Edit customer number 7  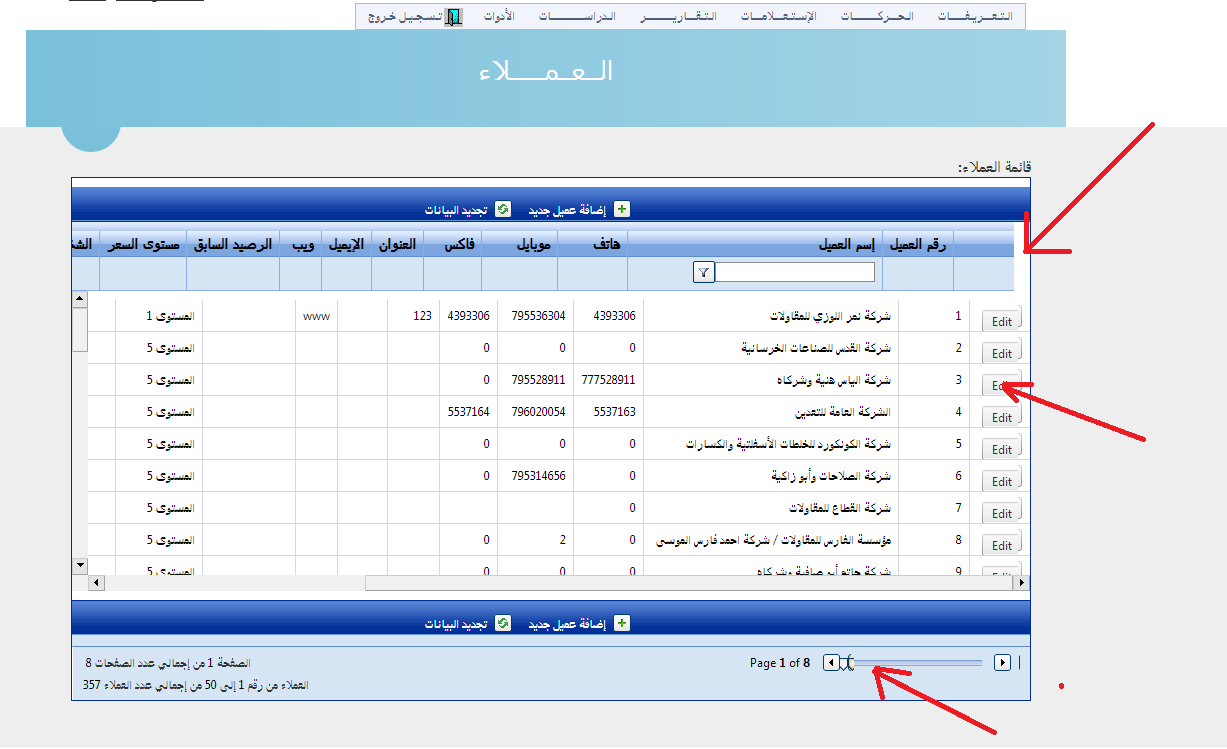1002,513
